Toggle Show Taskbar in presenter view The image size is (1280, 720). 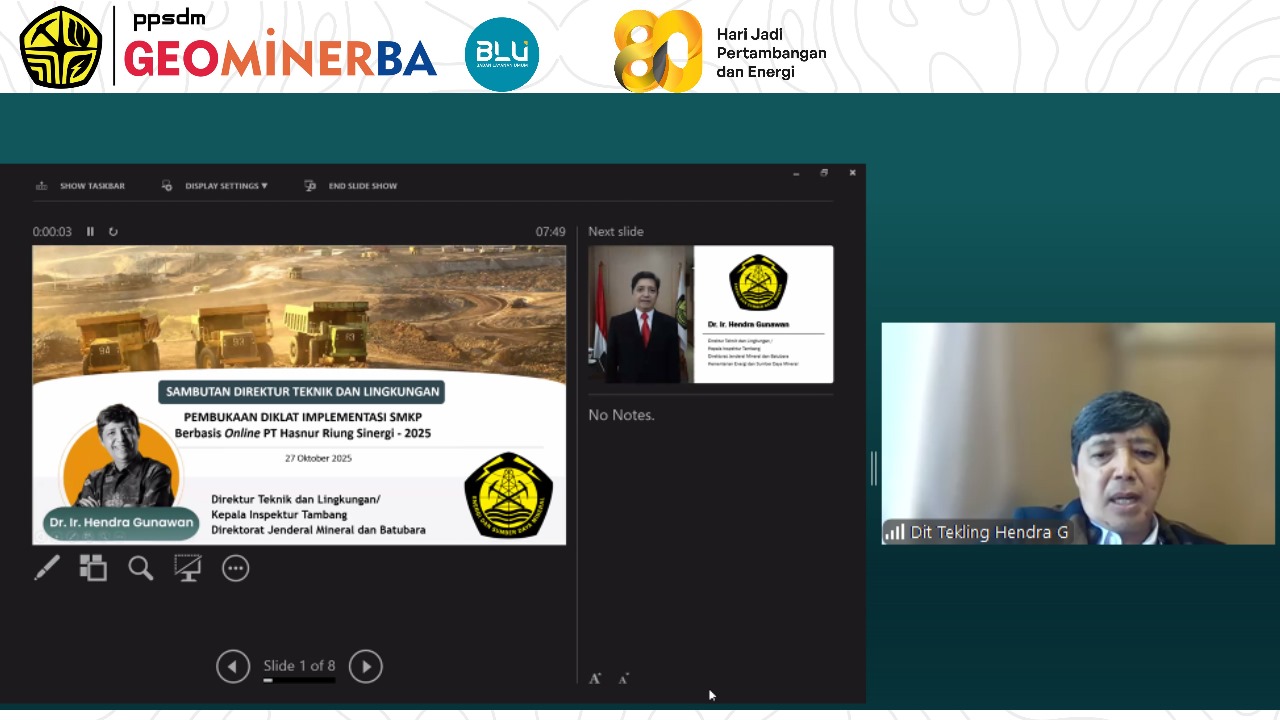pos(81,185)
